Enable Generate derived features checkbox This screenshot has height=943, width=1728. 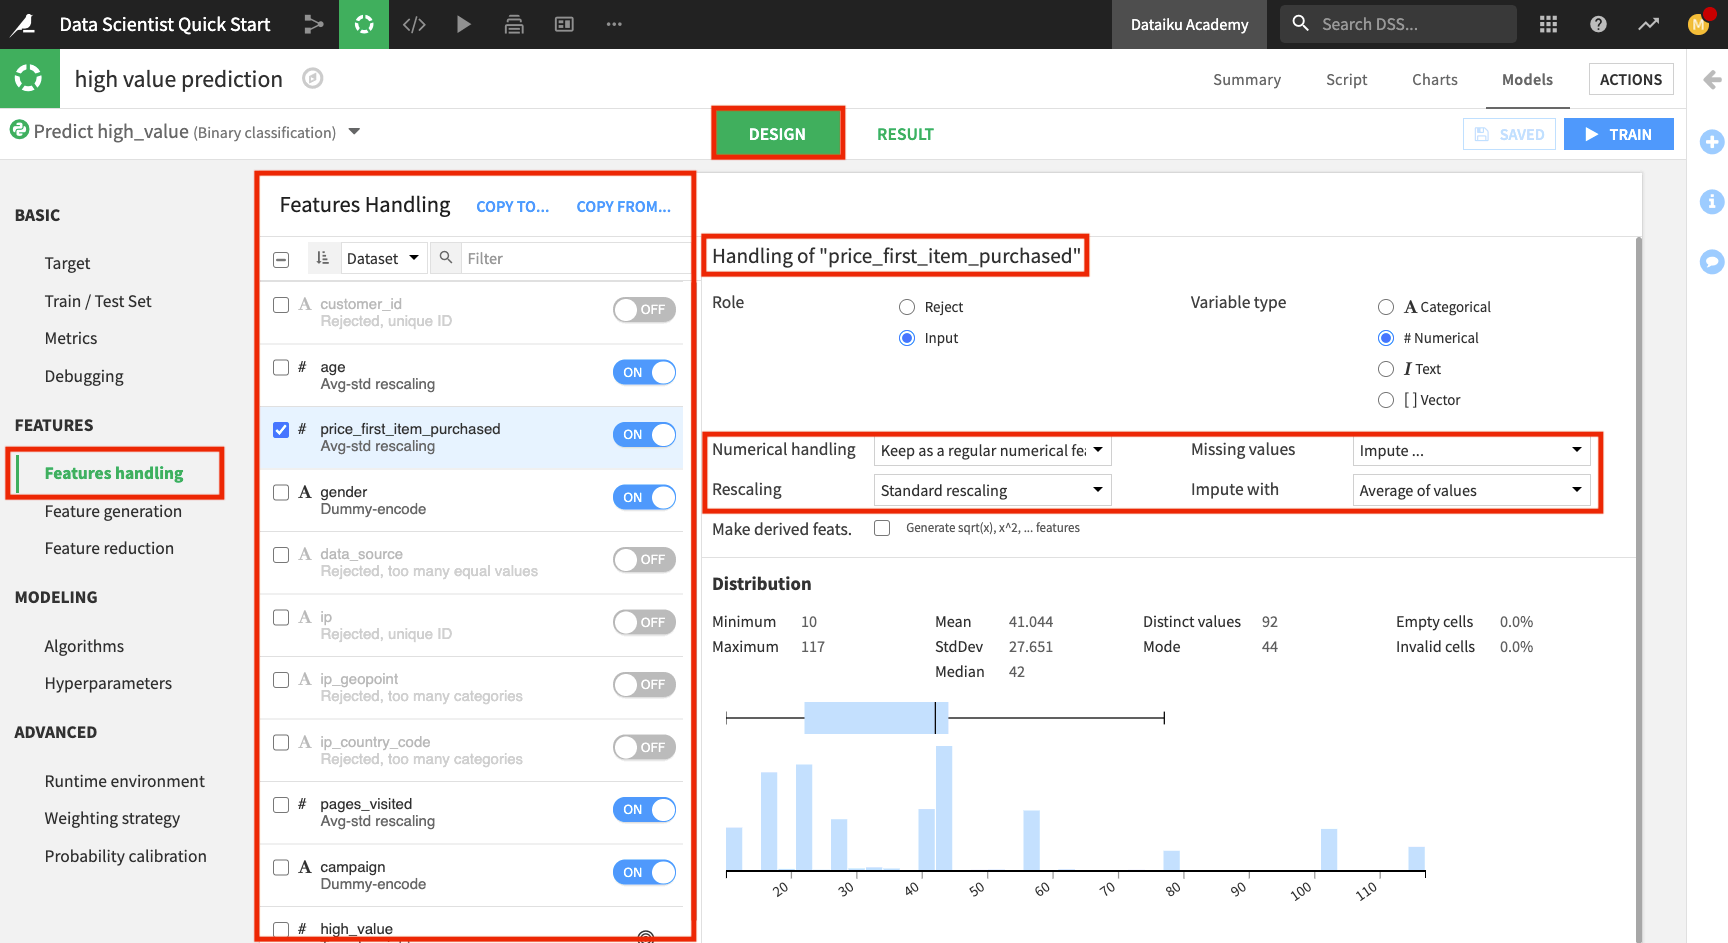click(882, 528)
